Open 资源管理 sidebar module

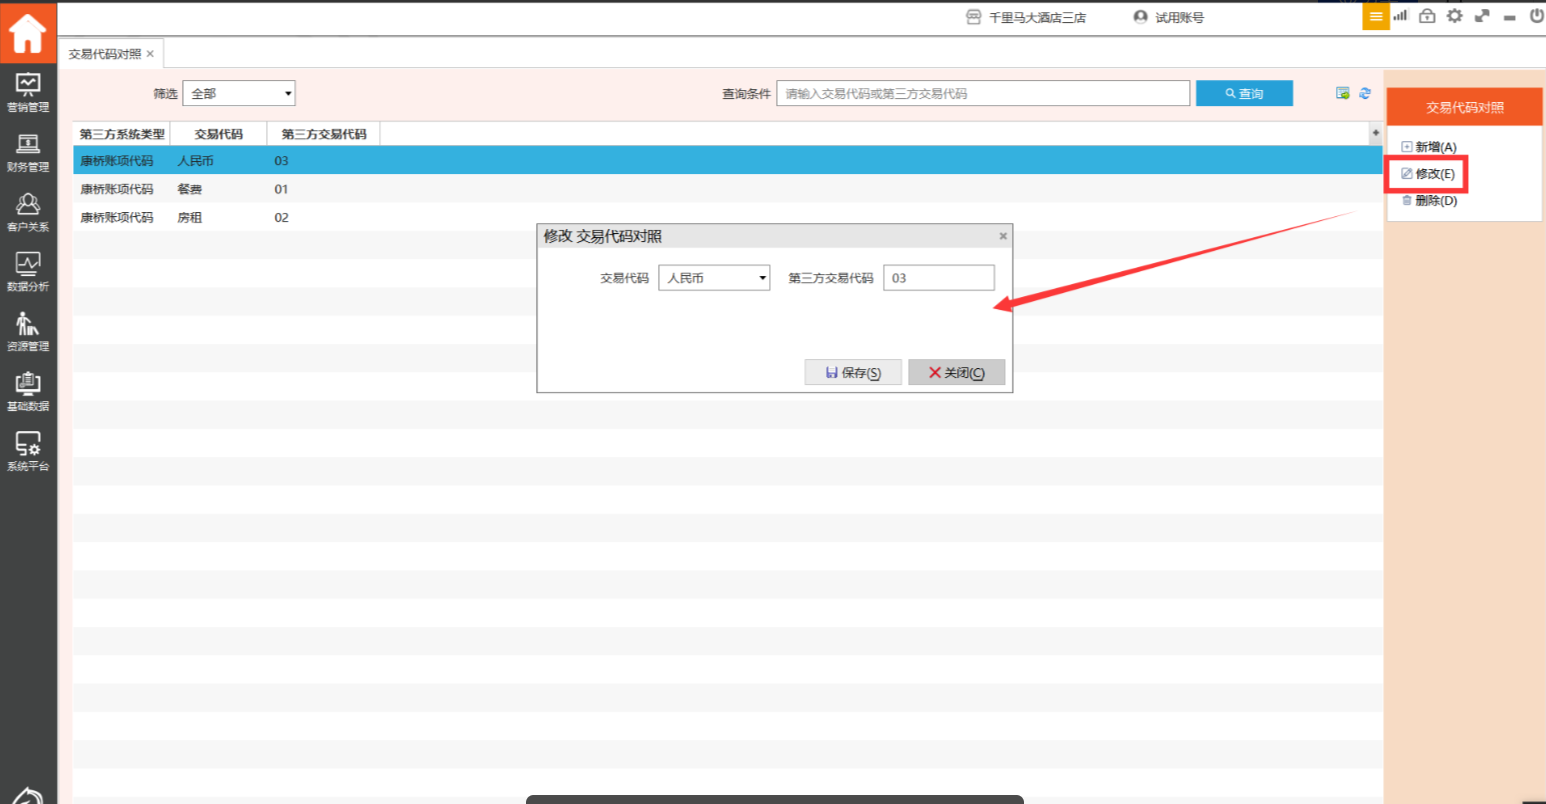[28, 332]
